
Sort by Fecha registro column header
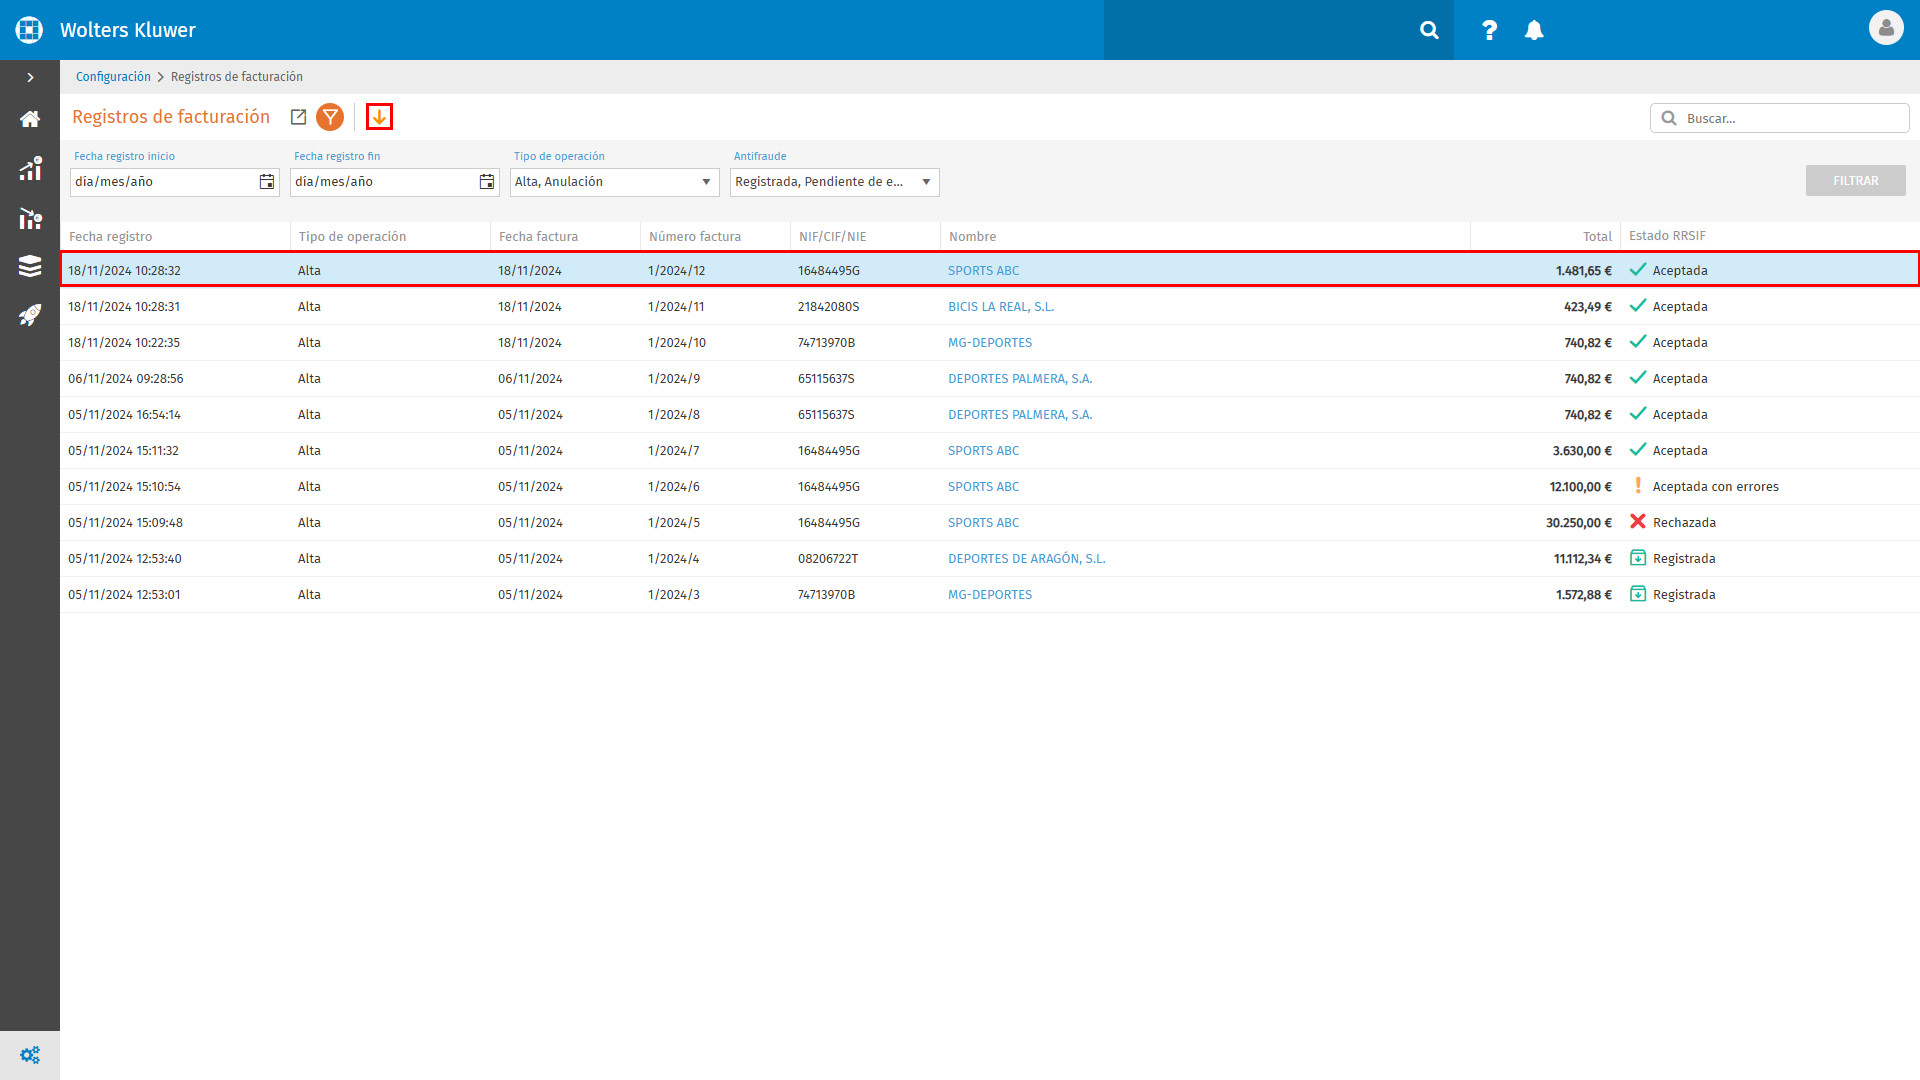[111, 237]
